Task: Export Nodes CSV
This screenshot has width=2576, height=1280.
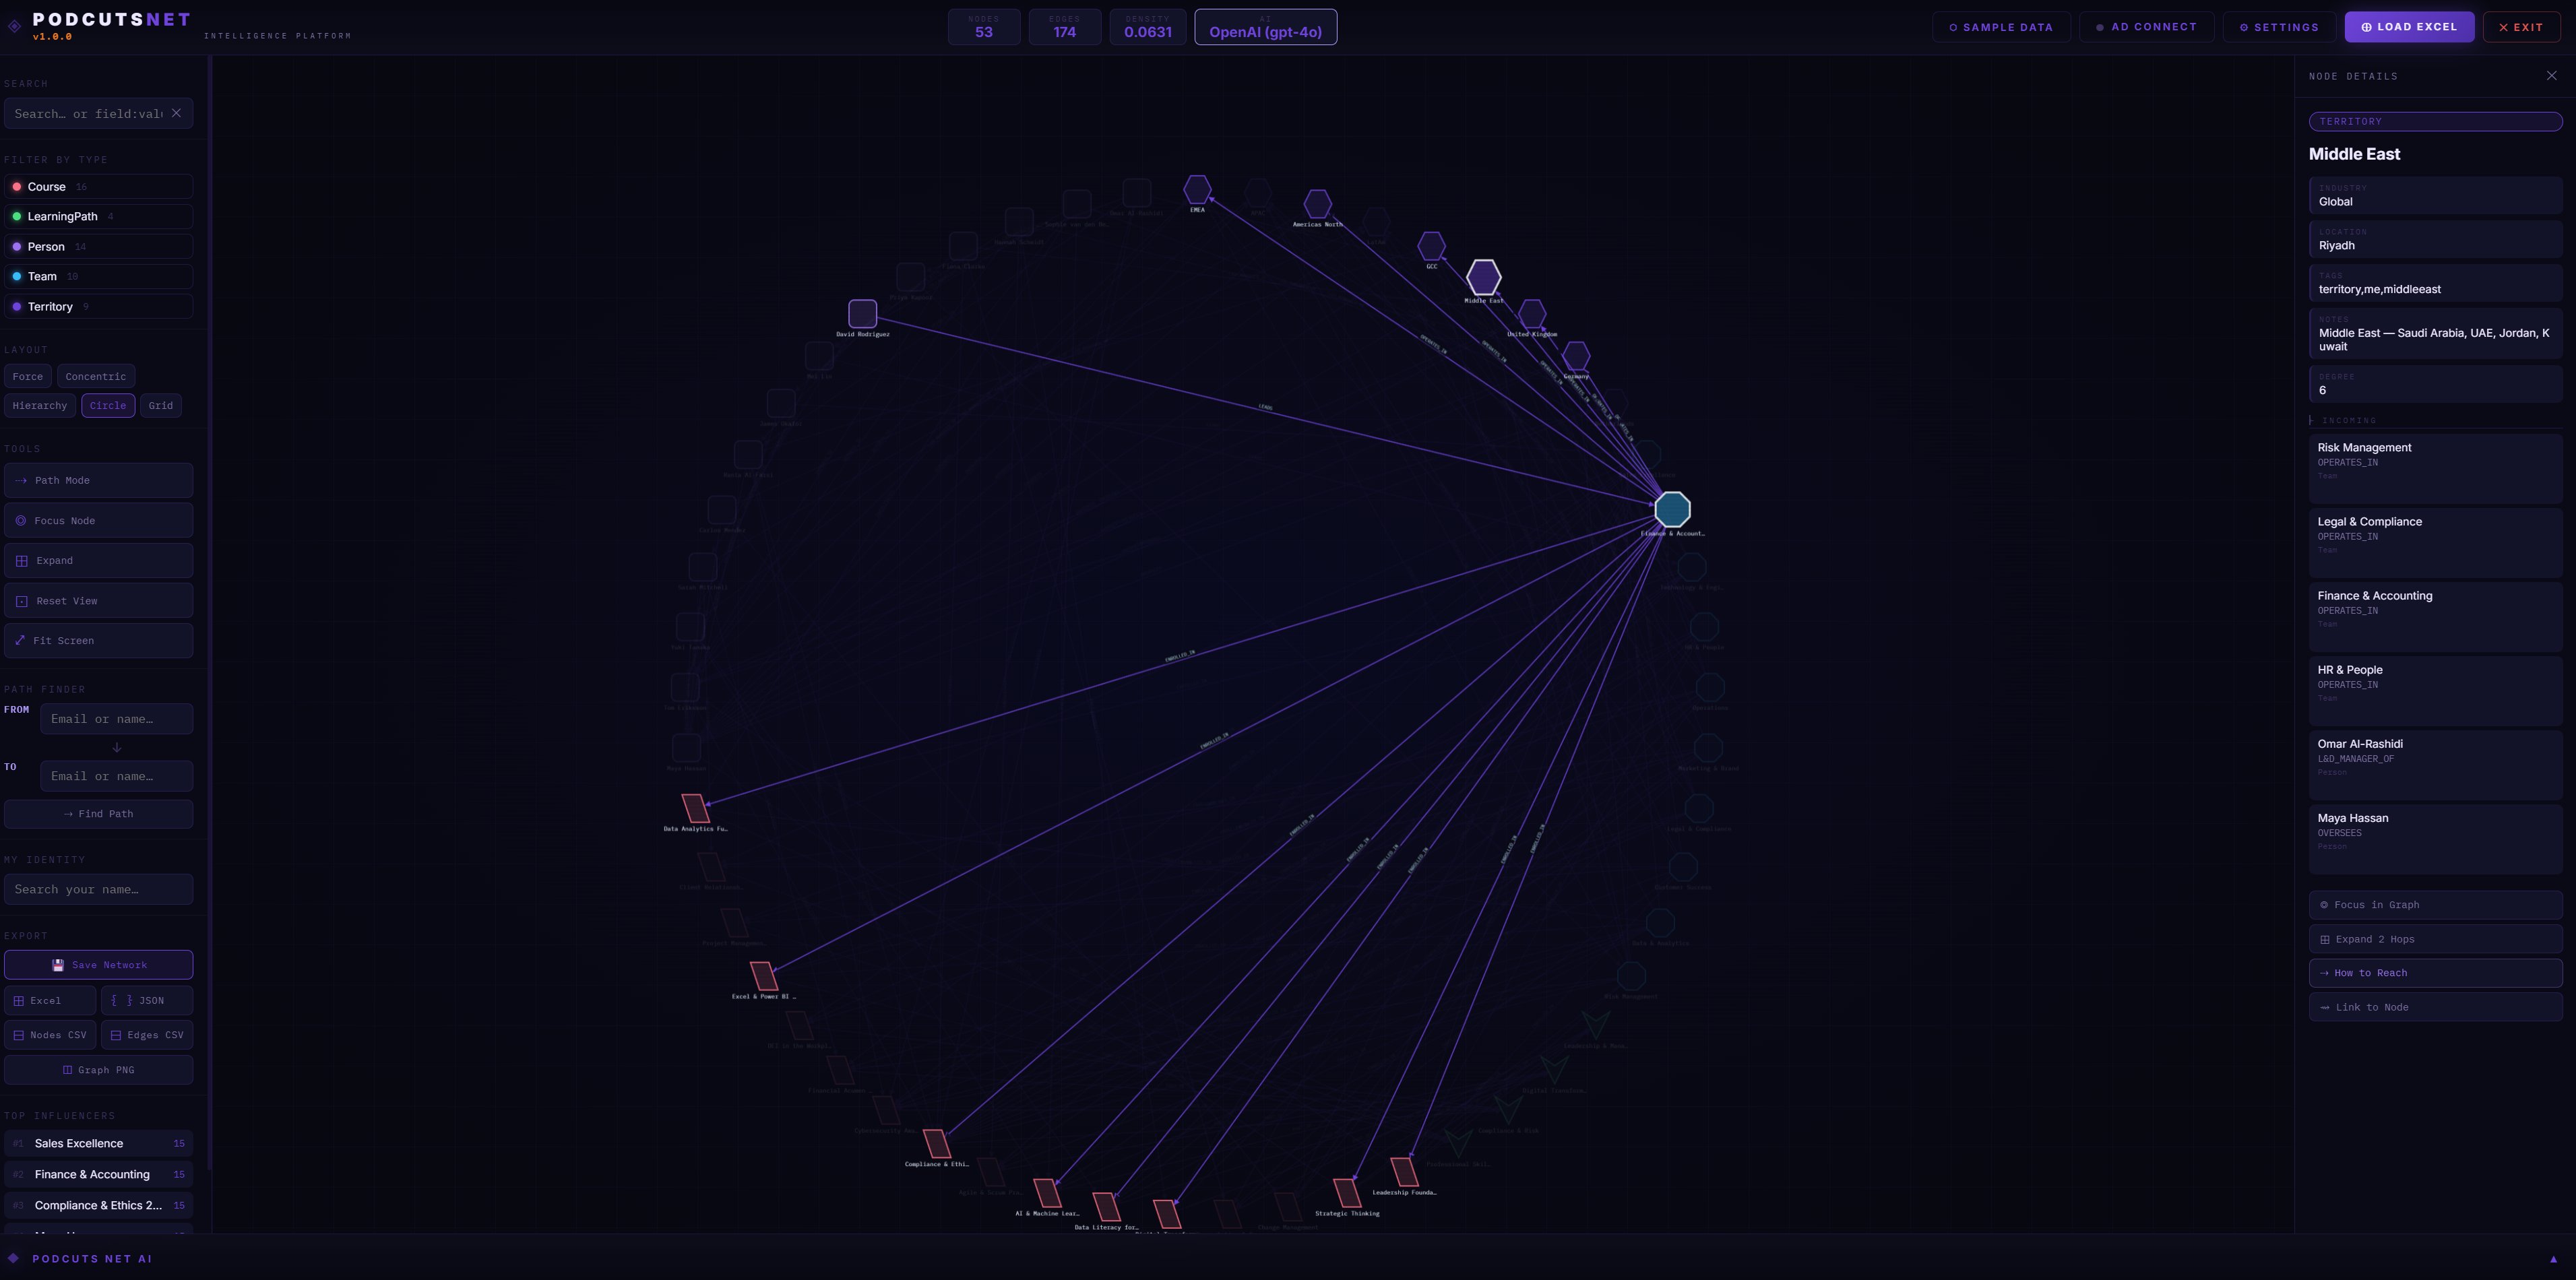Action: click(50, 1035)
